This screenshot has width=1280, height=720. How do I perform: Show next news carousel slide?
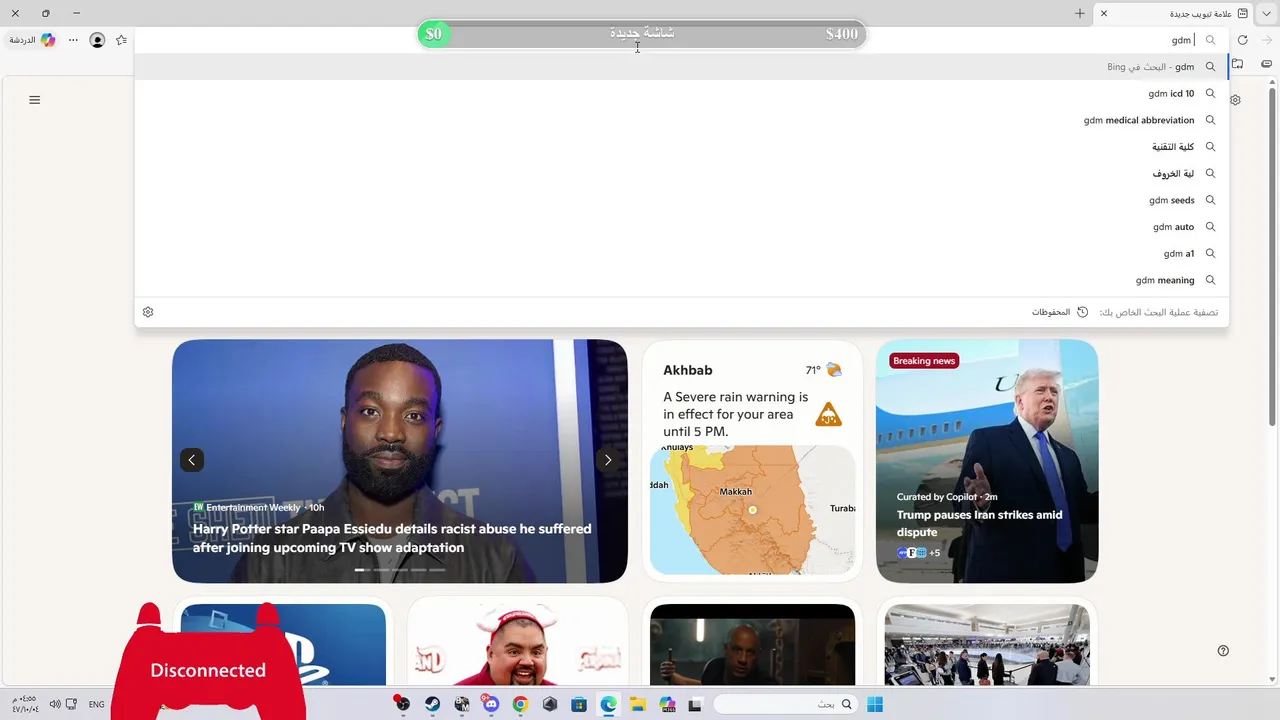pos(607,460)
